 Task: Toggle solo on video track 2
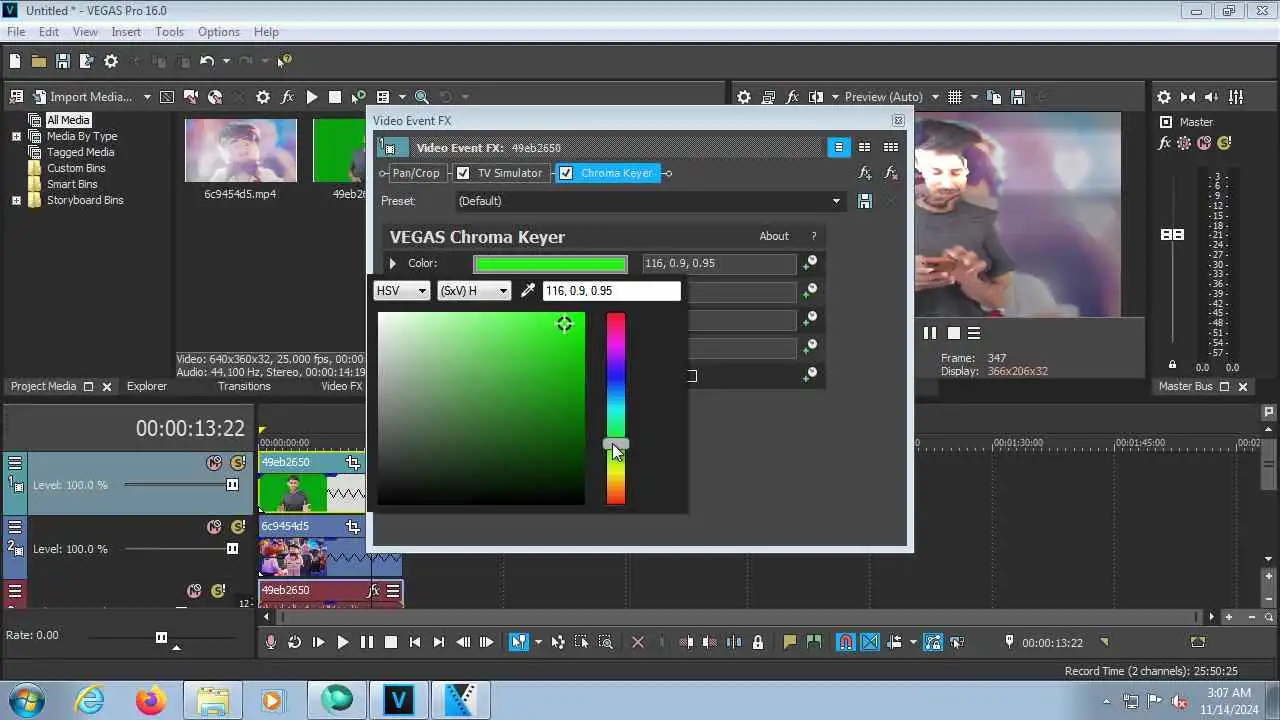click(237, 527)
